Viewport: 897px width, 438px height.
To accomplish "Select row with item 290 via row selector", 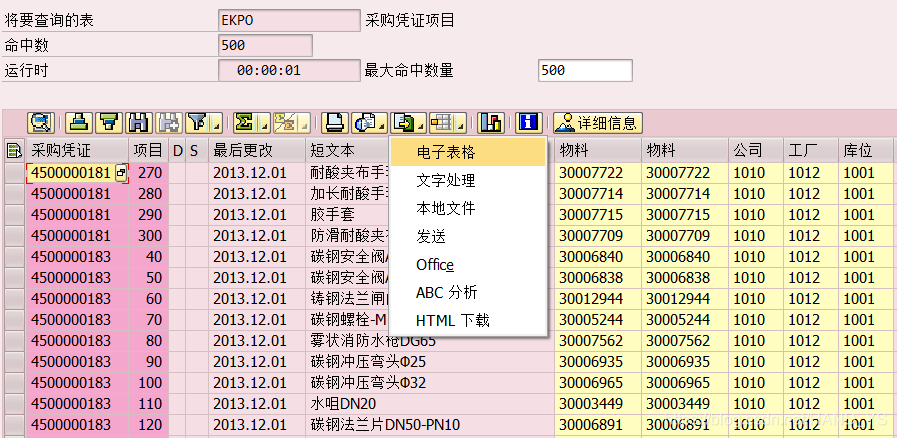I will [15, 214].
